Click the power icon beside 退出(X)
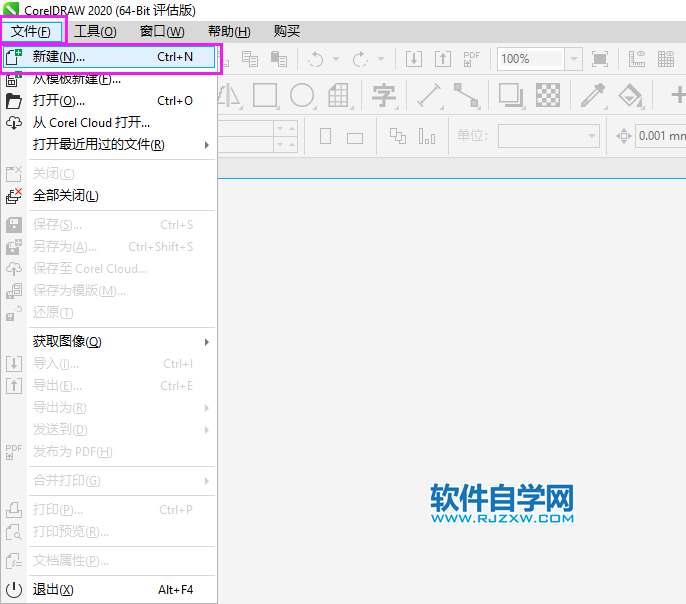 14,590
